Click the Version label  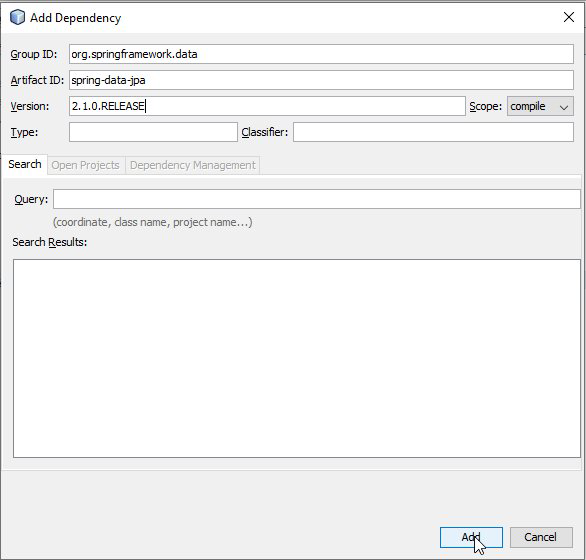pyautogui.click(x=30, y=107)
